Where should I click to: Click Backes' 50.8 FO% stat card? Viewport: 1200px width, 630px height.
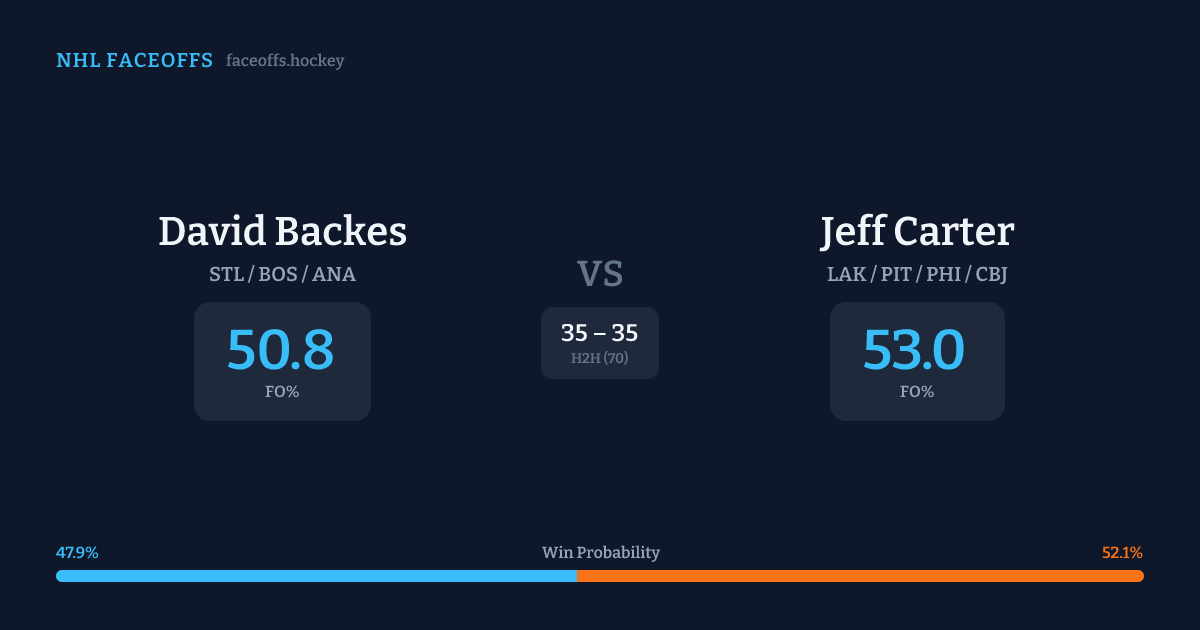click(x=282, y=361)
